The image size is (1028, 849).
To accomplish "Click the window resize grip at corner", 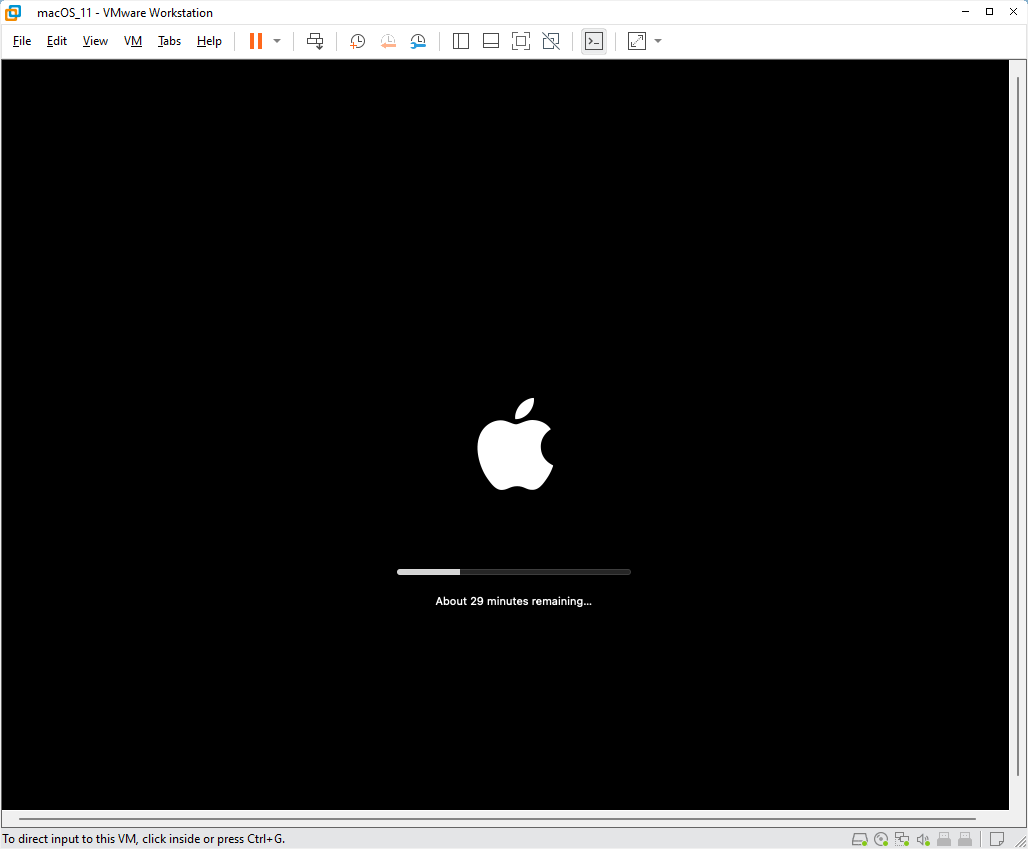I will pos(1020,841).
